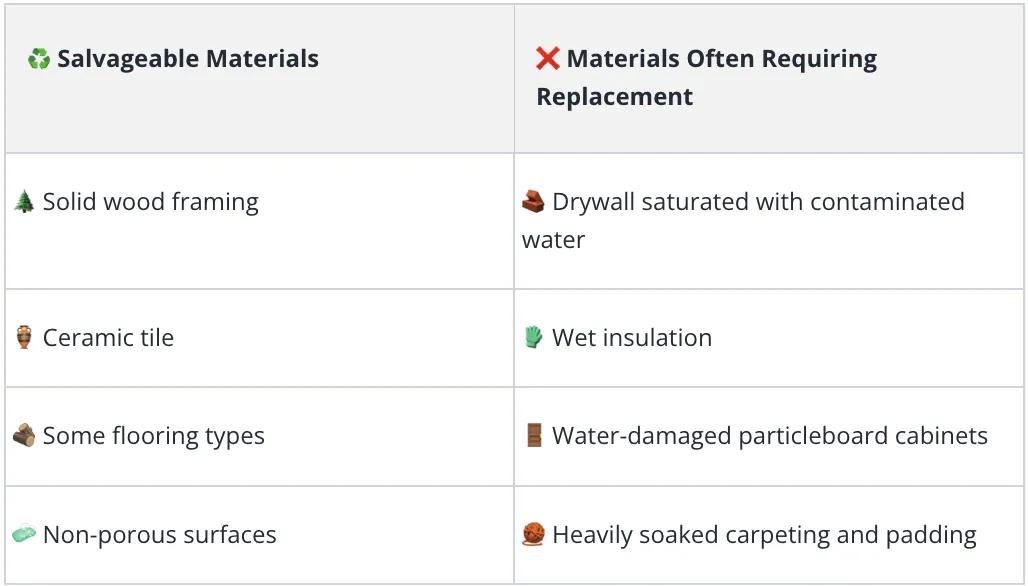Click the yarn ball emoji icon

point(534,534)
